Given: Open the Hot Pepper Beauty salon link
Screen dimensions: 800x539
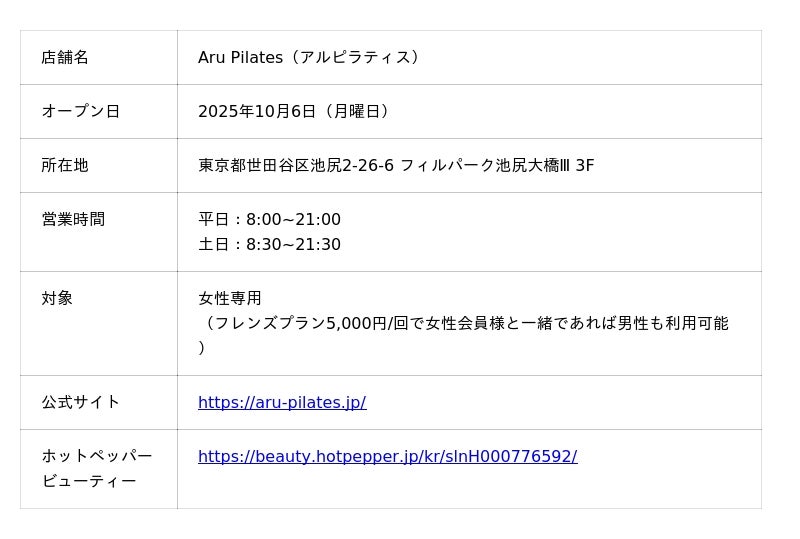Looking at the screenshot, I should 387,456.
